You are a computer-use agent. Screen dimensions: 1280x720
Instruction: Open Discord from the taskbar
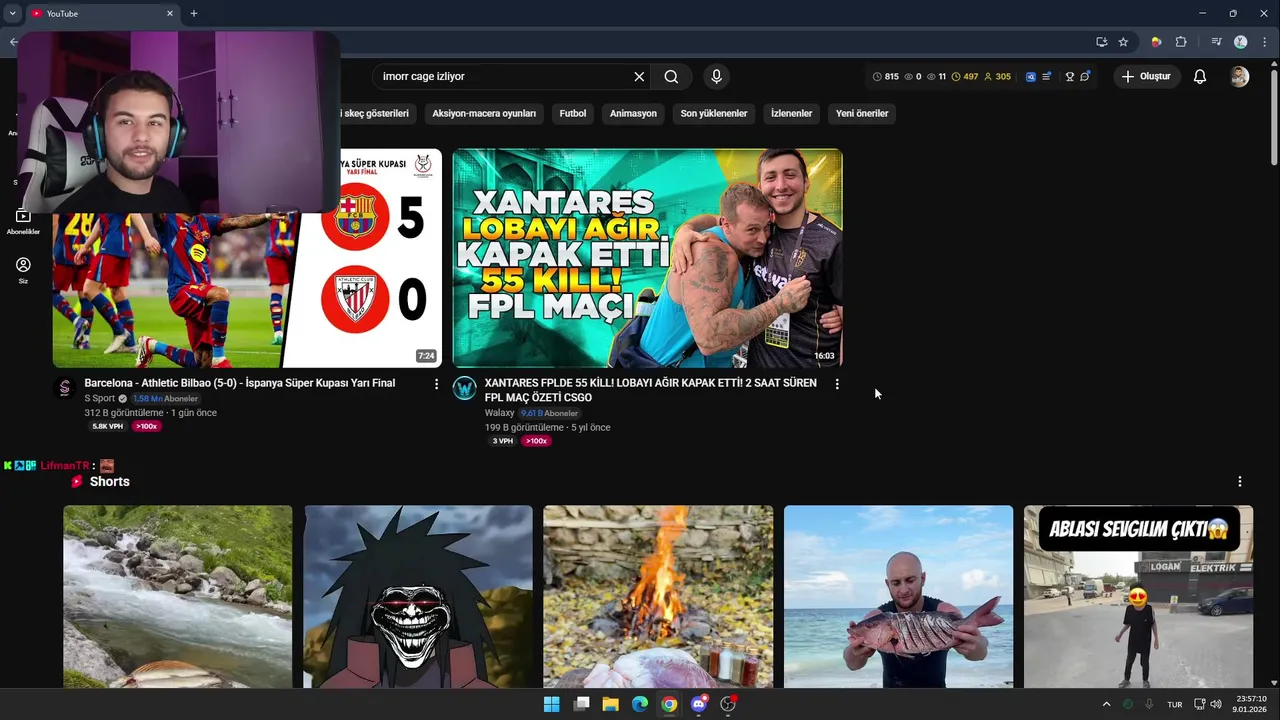pyautogui.click(x=699, y=704)
